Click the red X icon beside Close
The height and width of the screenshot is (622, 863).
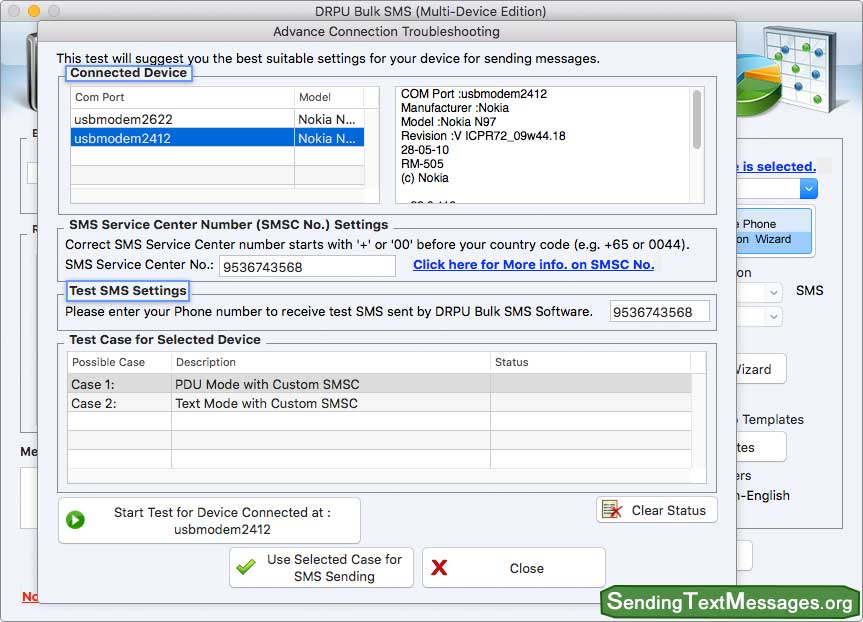click(439, 568)
